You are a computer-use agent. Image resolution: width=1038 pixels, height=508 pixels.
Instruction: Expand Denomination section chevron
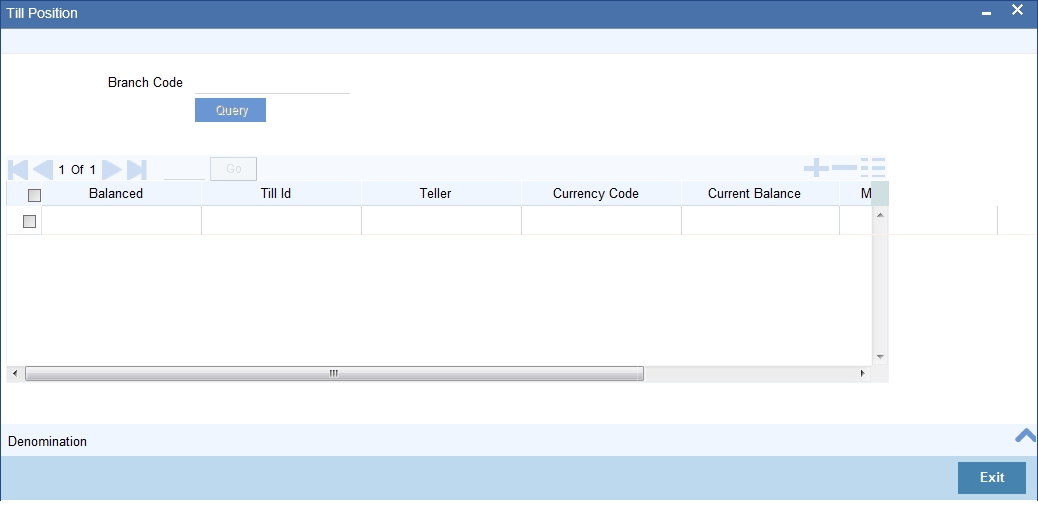coord(1025,435)
